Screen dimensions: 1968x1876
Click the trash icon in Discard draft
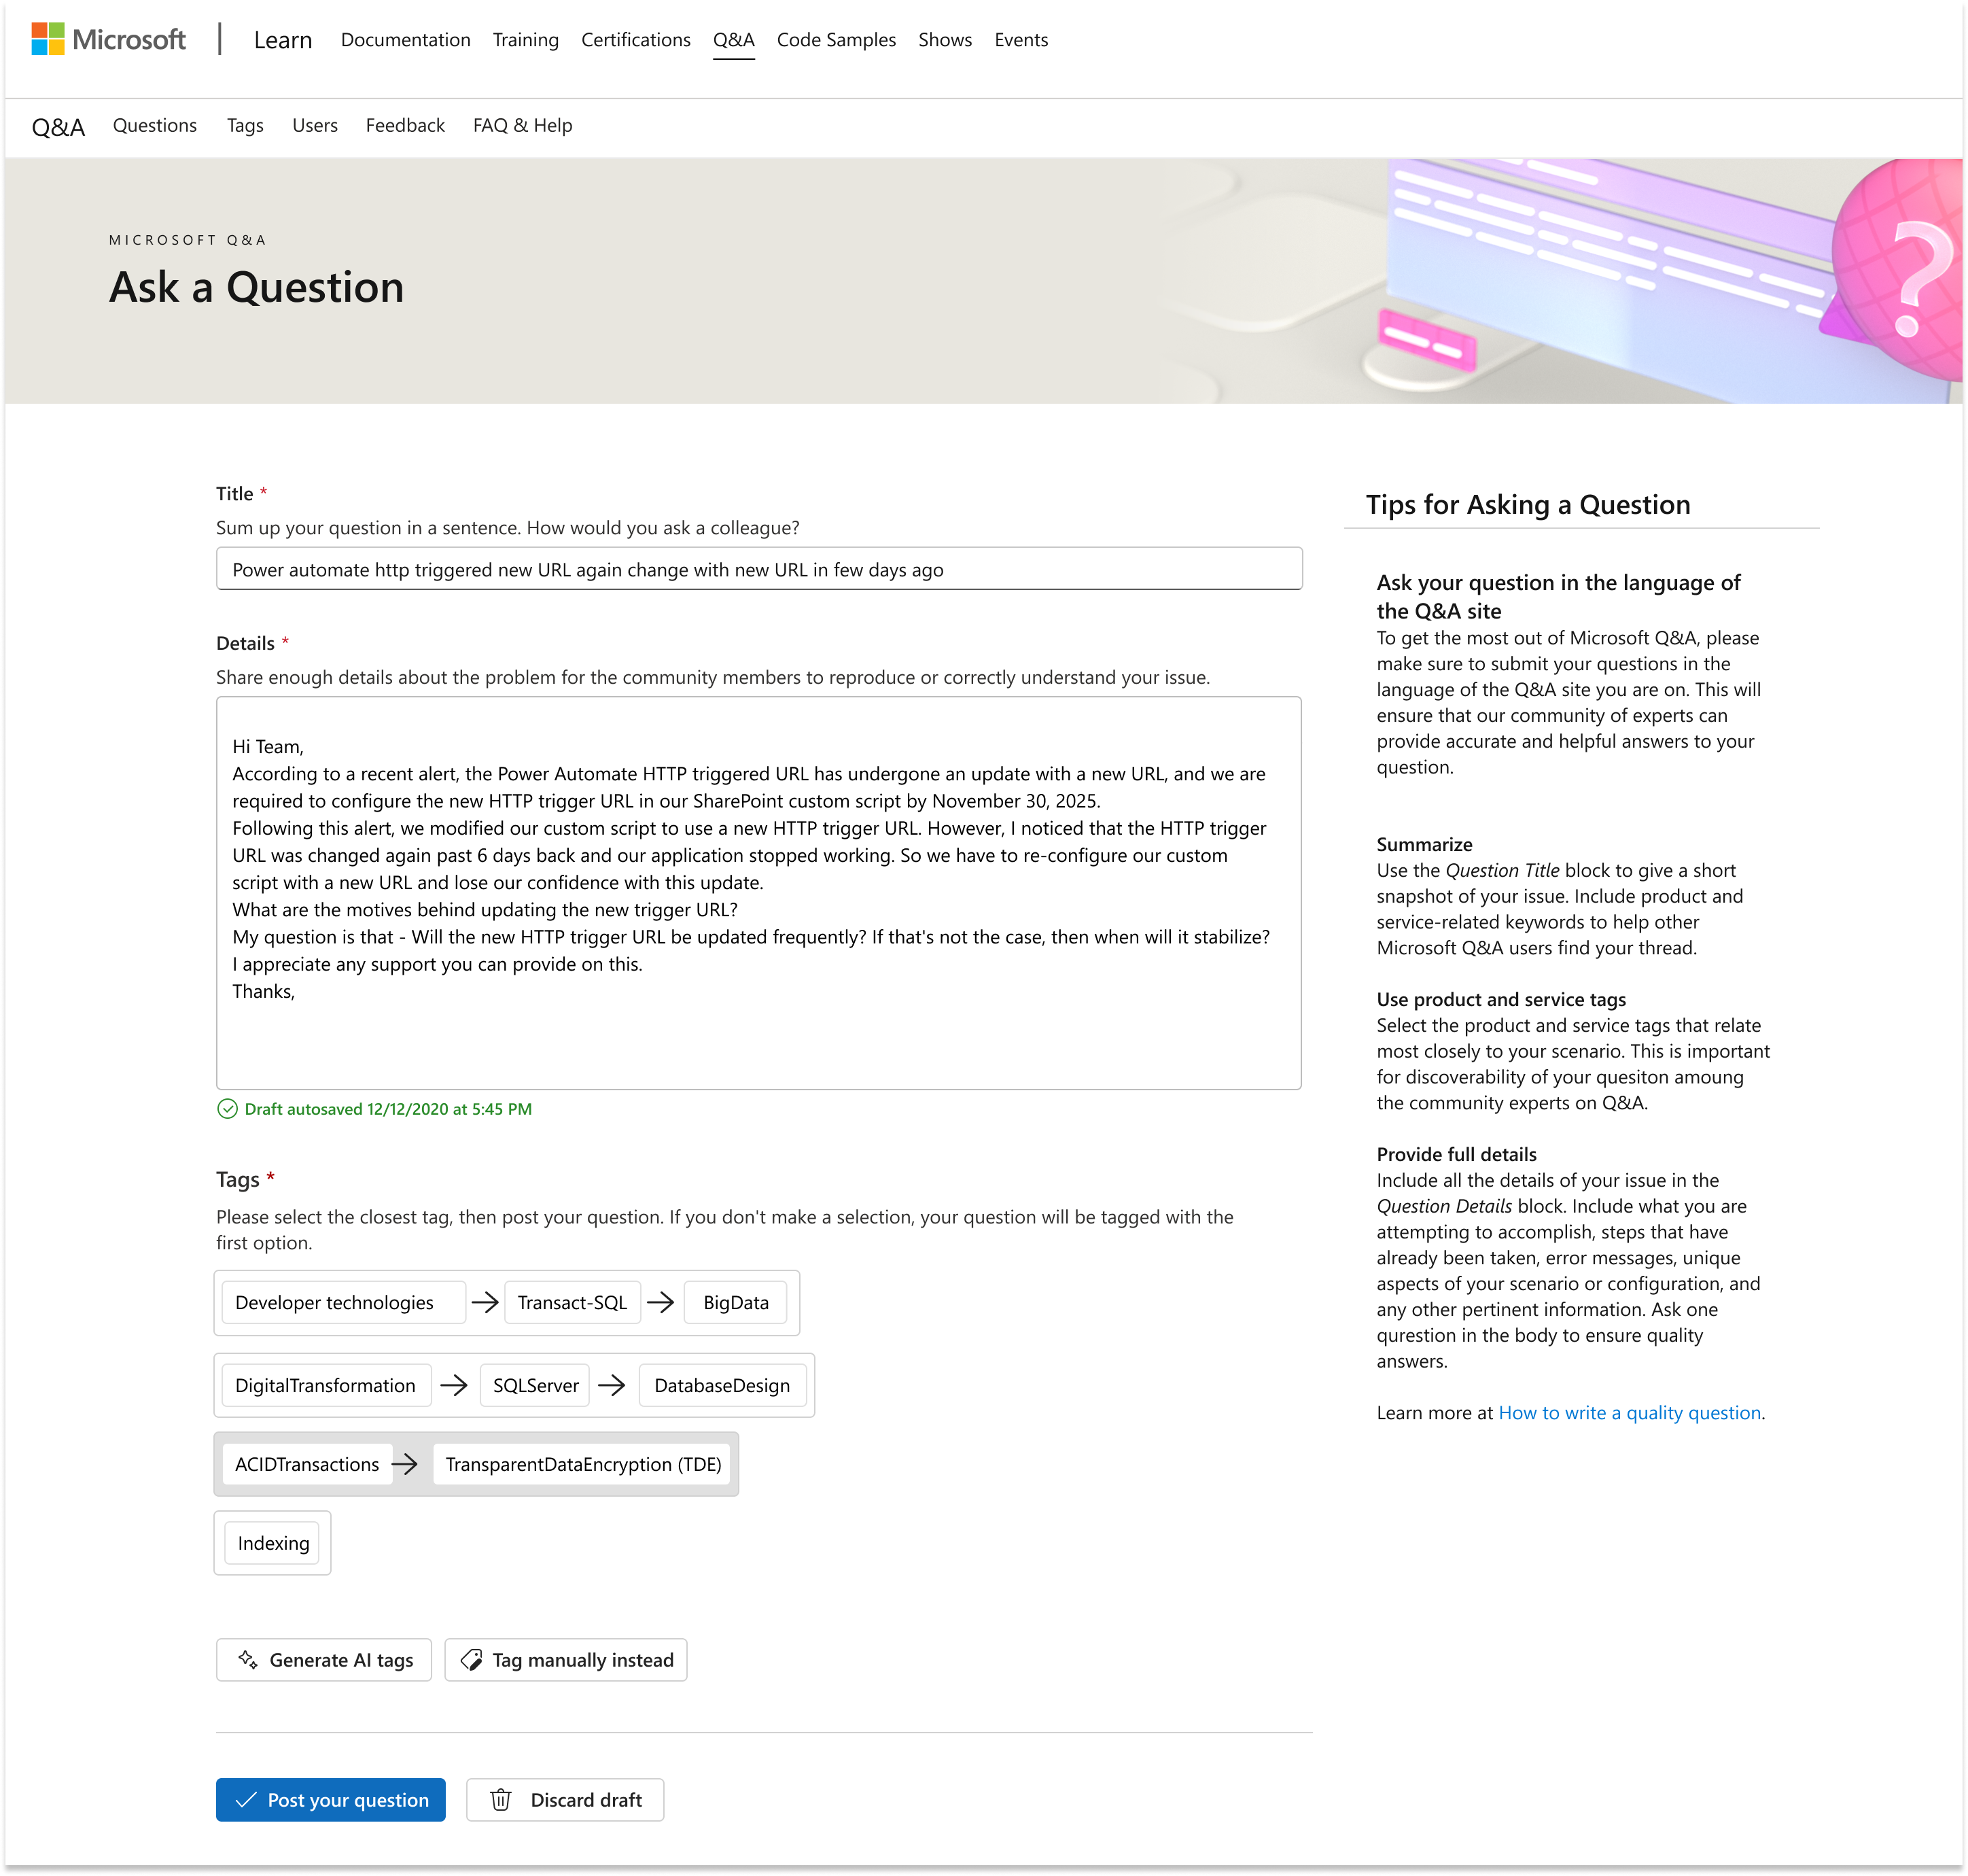coord(501,1800)
